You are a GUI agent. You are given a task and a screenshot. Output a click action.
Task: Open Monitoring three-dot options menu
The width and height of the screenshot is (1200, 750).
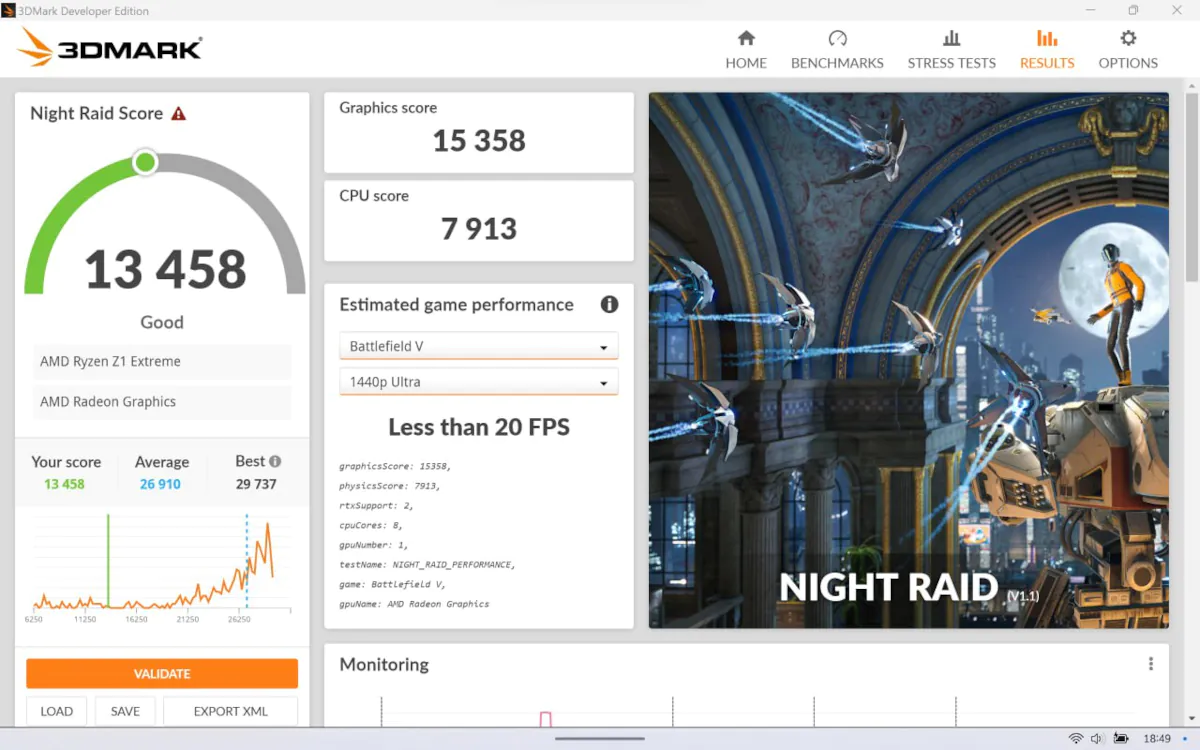tap(1151, 664)
